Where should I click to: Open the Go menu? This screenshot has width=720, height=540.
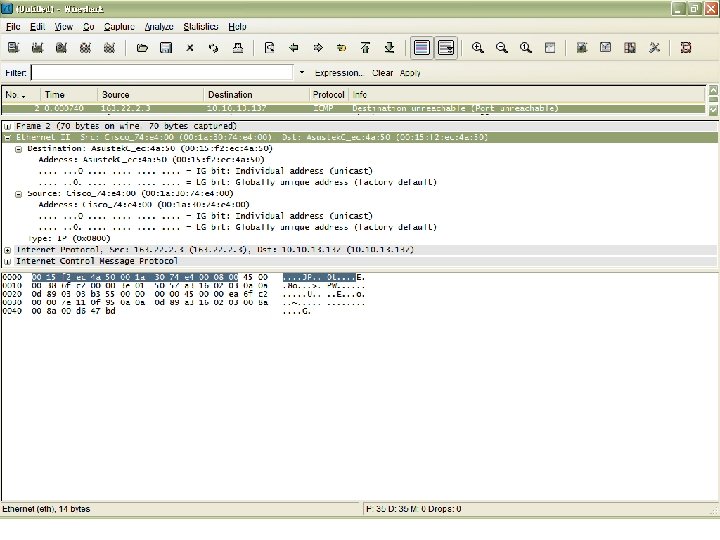pos(89,27)
